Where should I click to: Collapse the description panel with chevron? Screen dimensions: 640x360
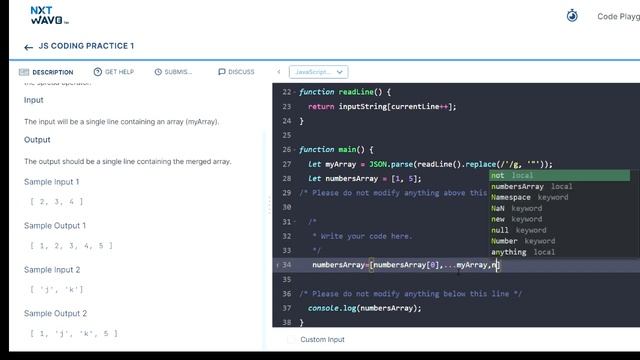pyautogui.click(x=279, y=72)
